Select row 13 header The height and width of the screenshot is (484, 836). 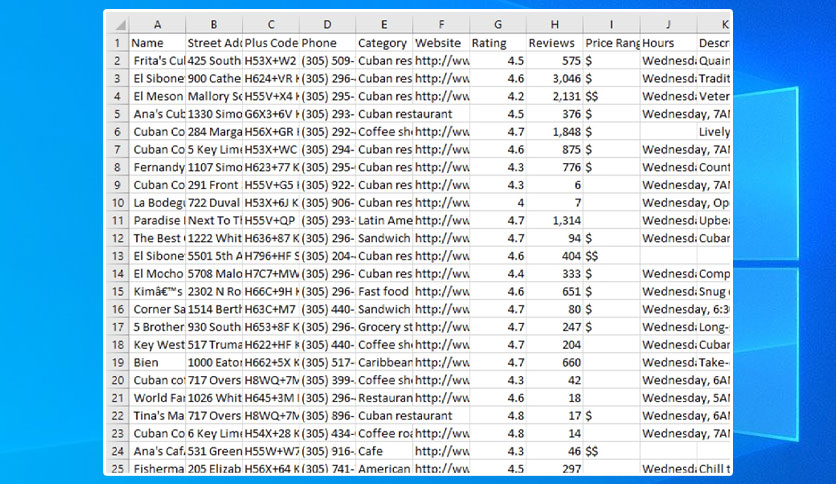tap(118, 256)
